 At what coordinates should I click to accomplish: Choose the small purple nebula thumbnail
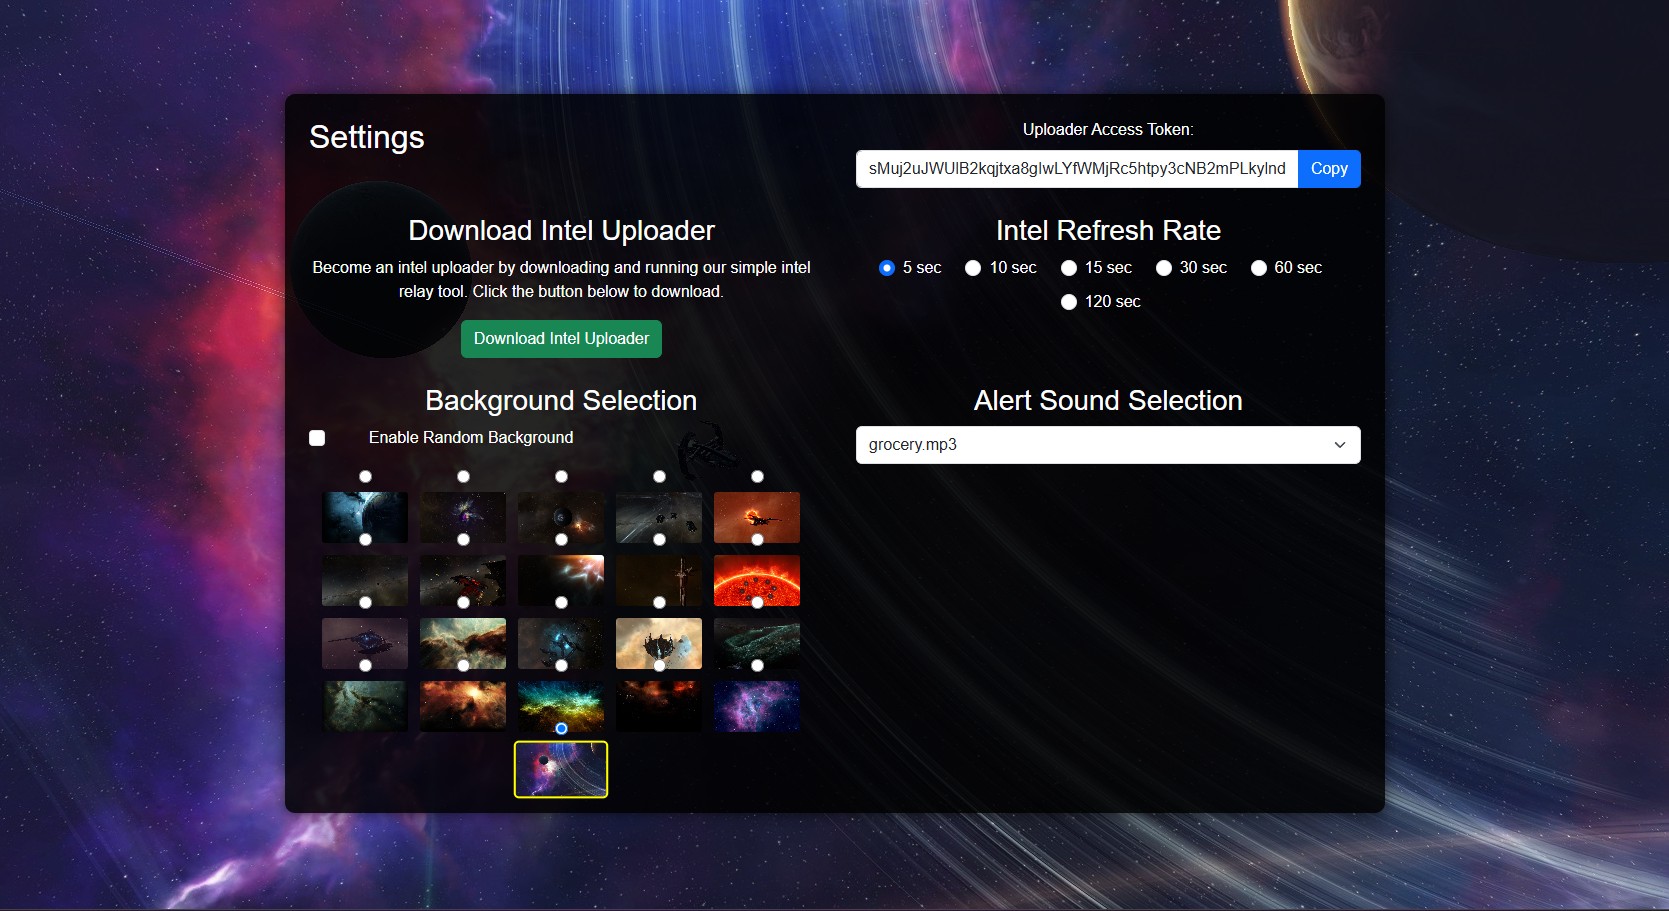(x=463, y=517)
